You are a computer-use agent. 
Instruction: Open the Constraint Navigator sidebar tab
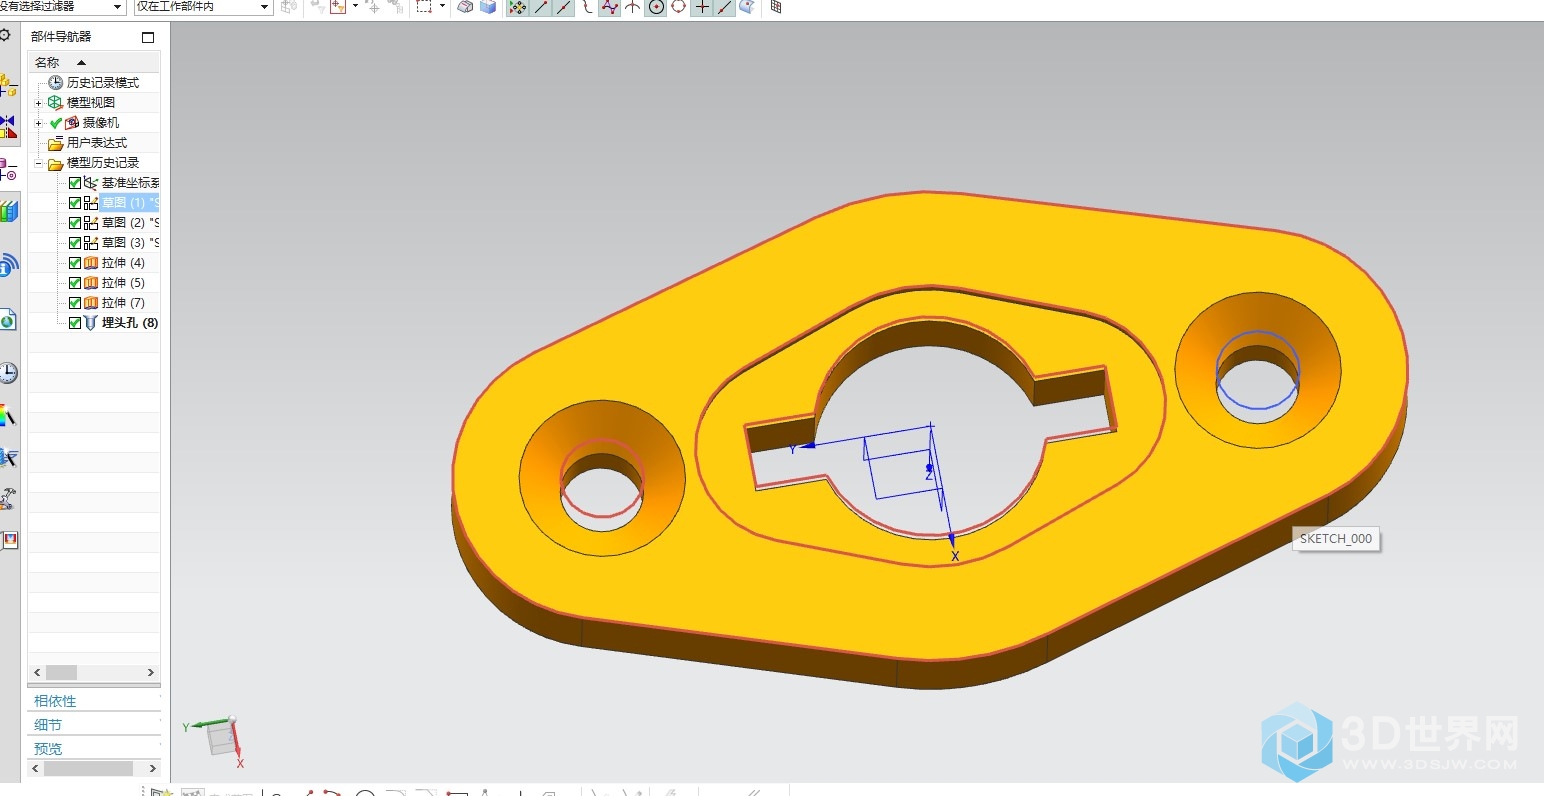tap(8, 127)
